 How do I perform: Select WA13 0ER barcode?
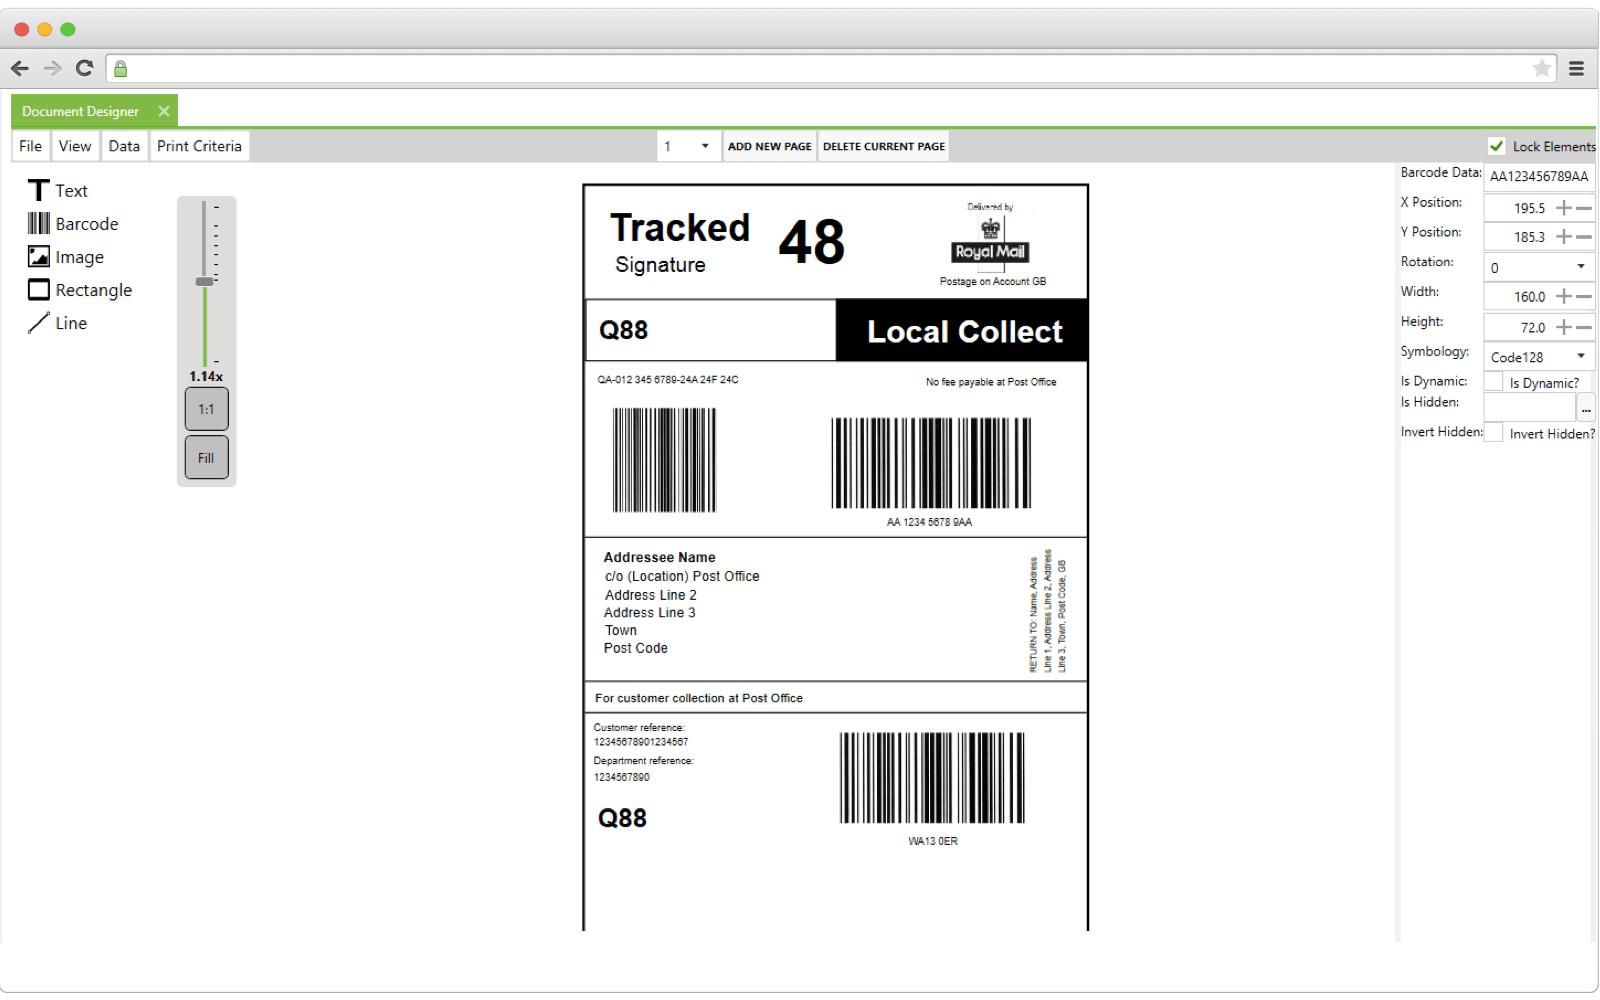(x=932, y=778)
